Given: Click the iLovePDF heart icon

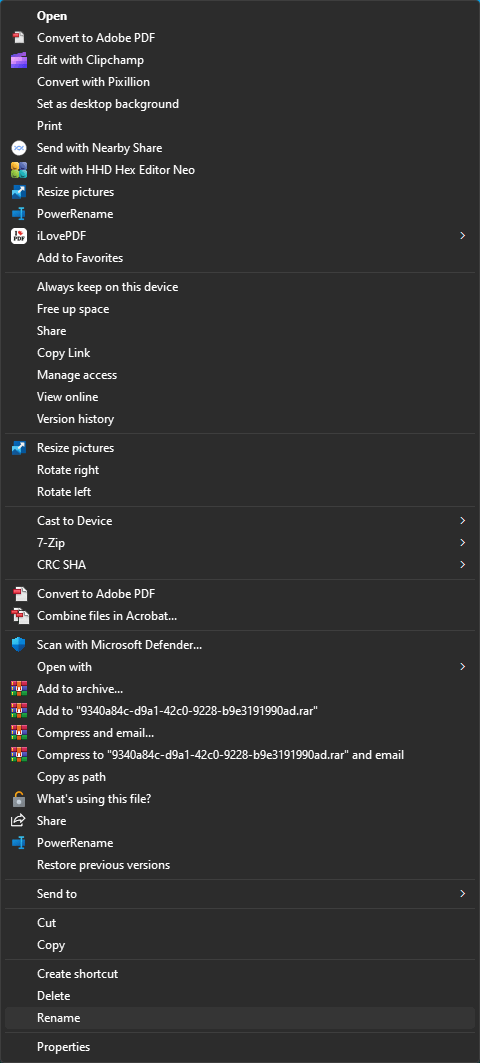Looking at the screenshot, I should pyautogui.click(x=19, y=236).
